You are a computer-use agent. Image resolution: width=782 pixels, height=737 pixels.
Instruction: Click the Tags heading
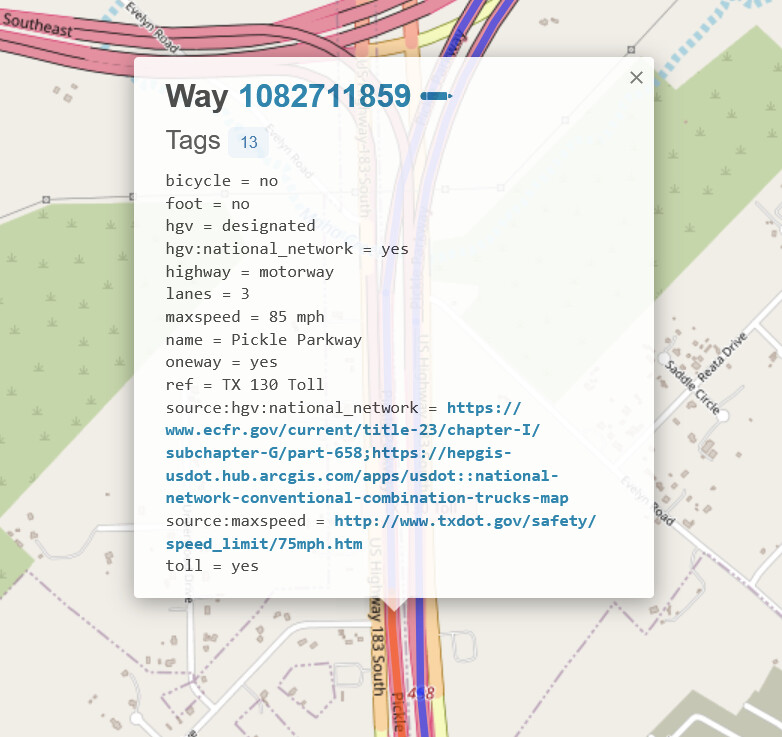point(193,141)
